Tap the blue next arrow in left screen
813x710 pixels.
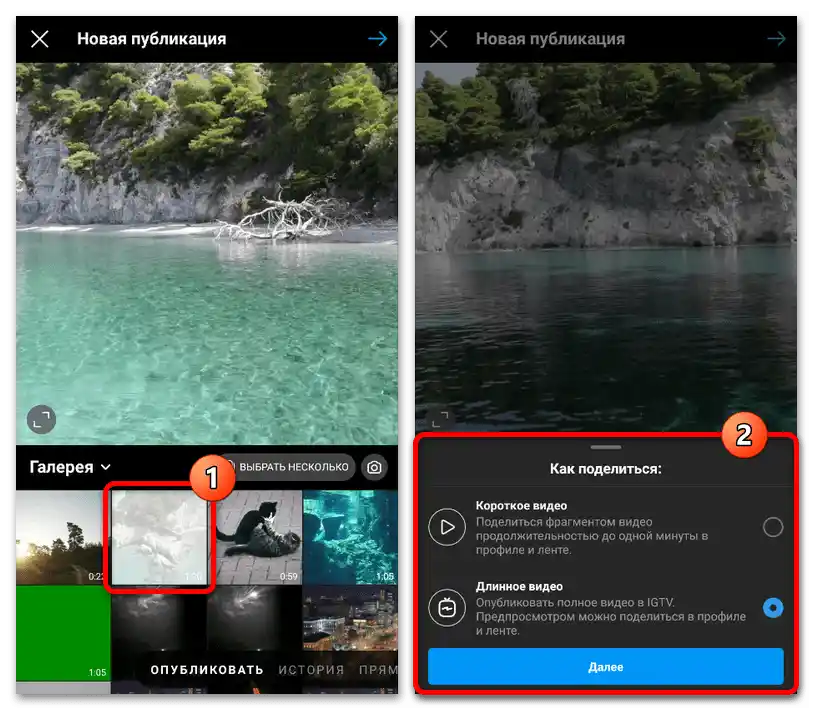pos(377,39)
